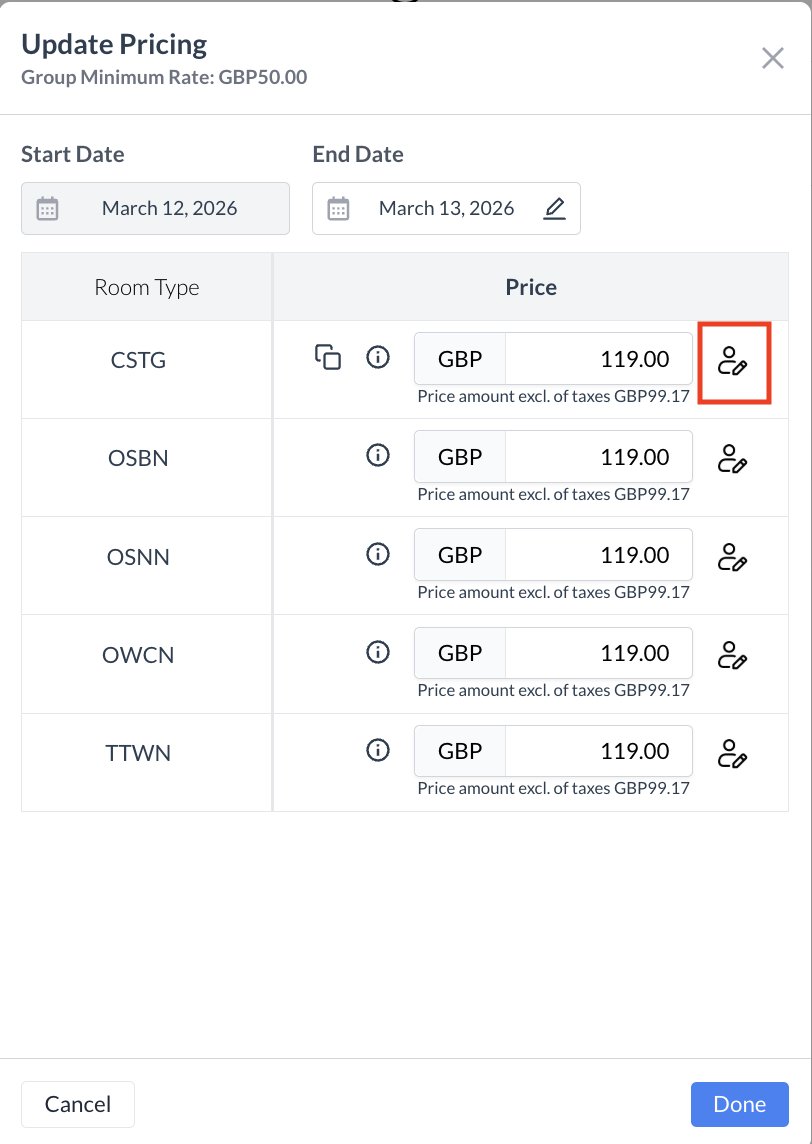This screenshot has height=1144, width=812.
Task: Click the info icon in the TTWN row
Action: coord(378,750)
